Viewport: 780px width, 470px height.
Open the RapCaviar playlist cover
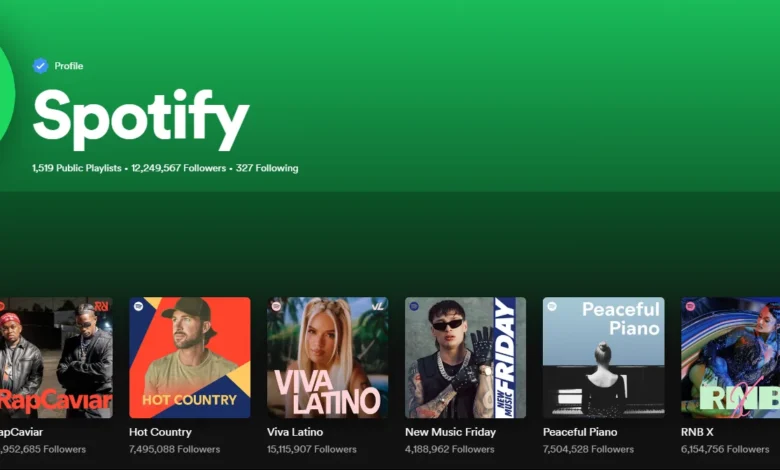coord(56,358)
